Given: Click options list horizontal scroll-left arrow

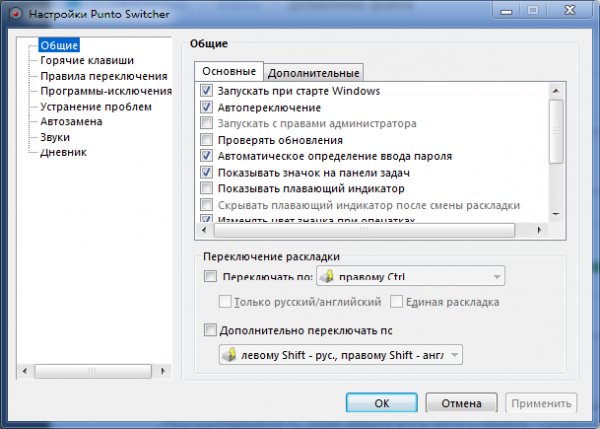Looking at the screenshot, I should click(x=204, y=230).
